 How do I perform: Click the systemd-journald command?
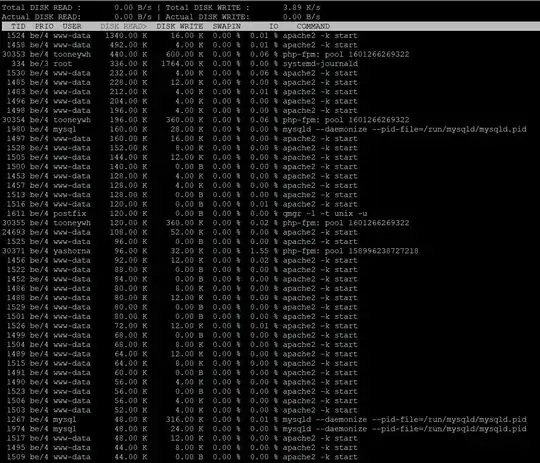[320, 63]
